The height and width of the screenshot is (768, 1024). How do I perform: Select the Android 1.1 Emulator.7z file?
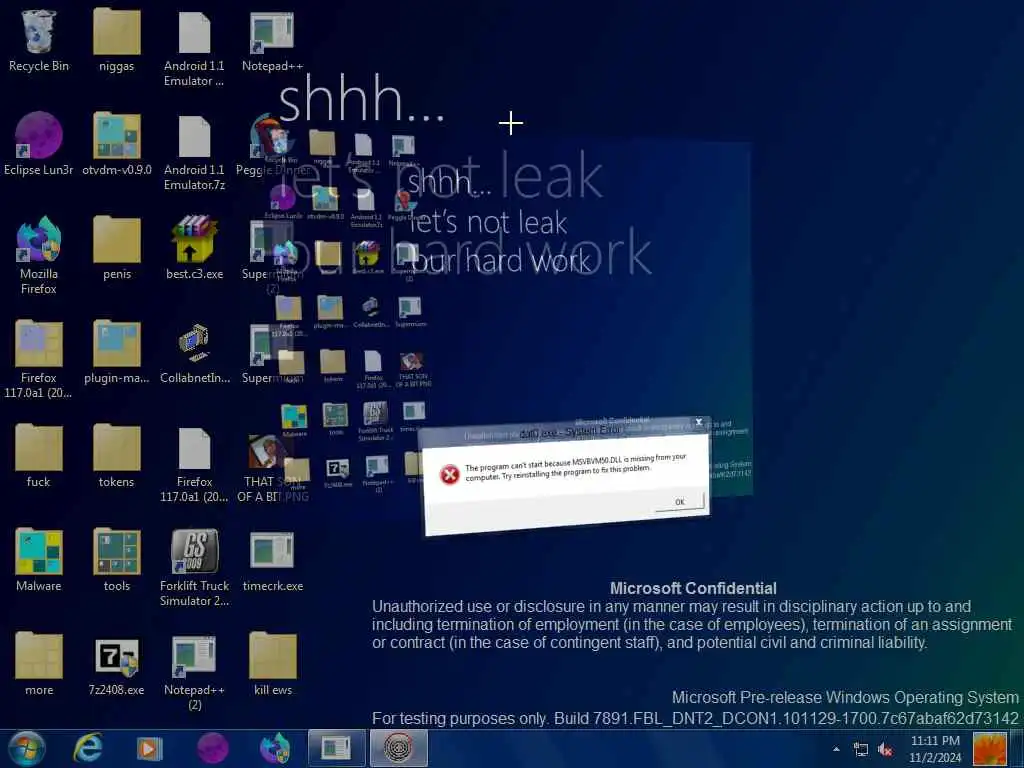pyautogui.click(x=194, y=152)
